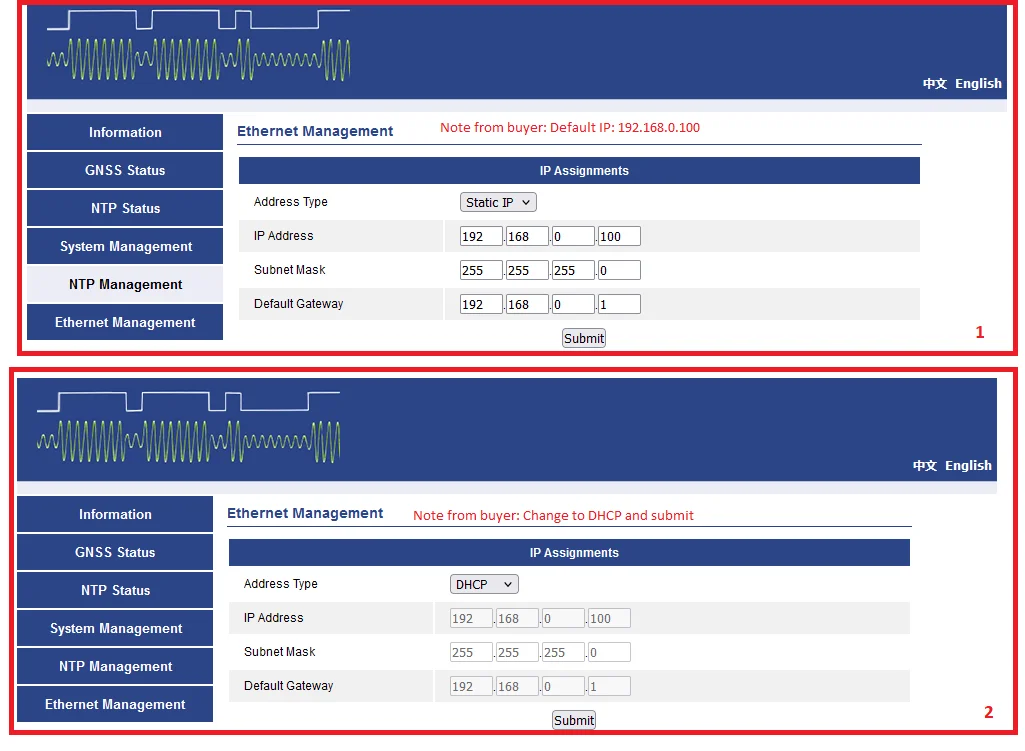Click Submit button in top panel
Screen dimensions: 1025x751
click(584, 338)
